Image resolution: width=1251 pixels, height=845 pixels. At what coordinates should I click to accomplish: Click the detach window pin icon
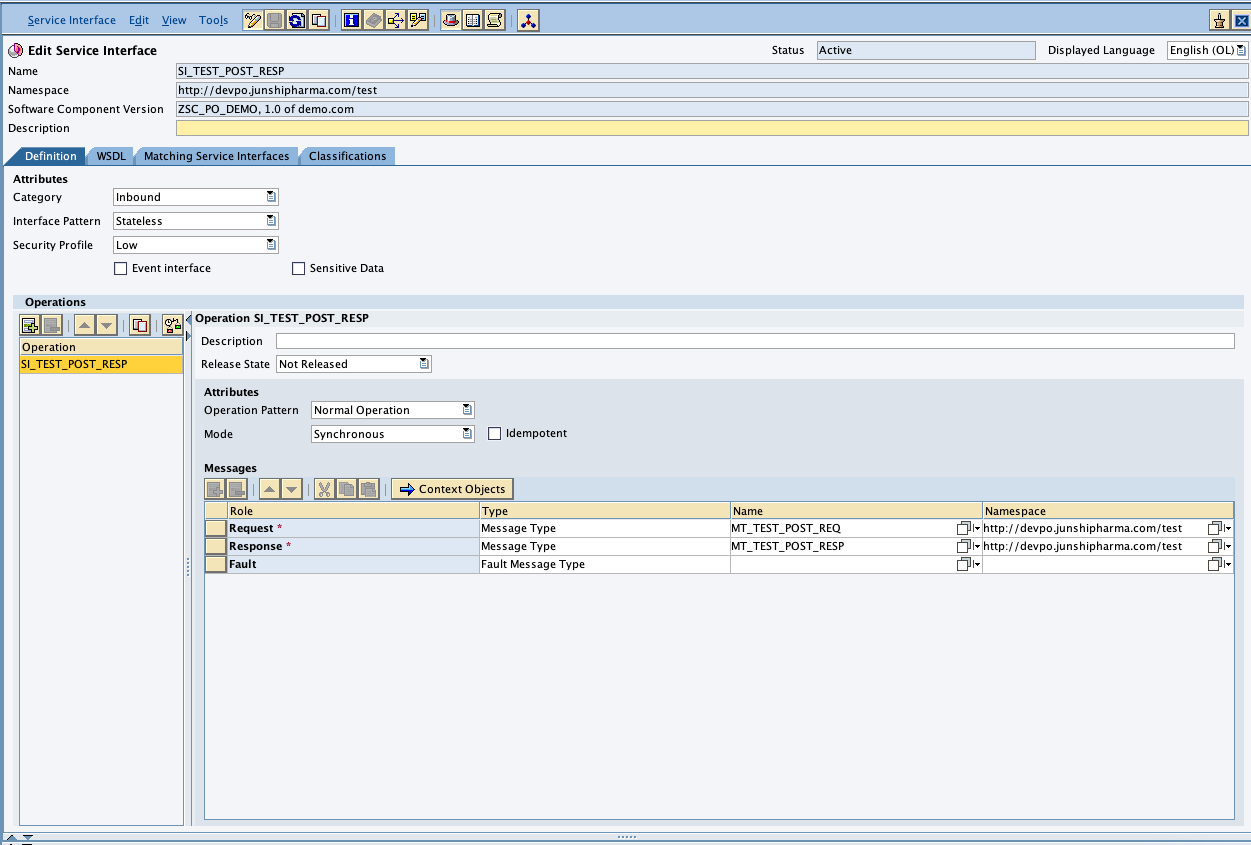pyautogui.click(x=1219, y=20)
